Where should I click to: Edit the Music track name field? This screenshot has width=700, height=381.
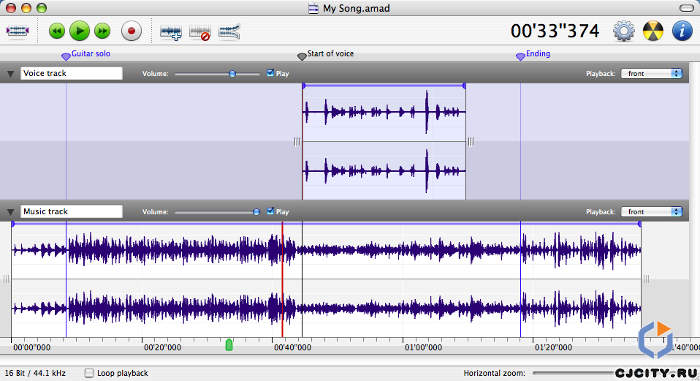(x=71, y=211)
